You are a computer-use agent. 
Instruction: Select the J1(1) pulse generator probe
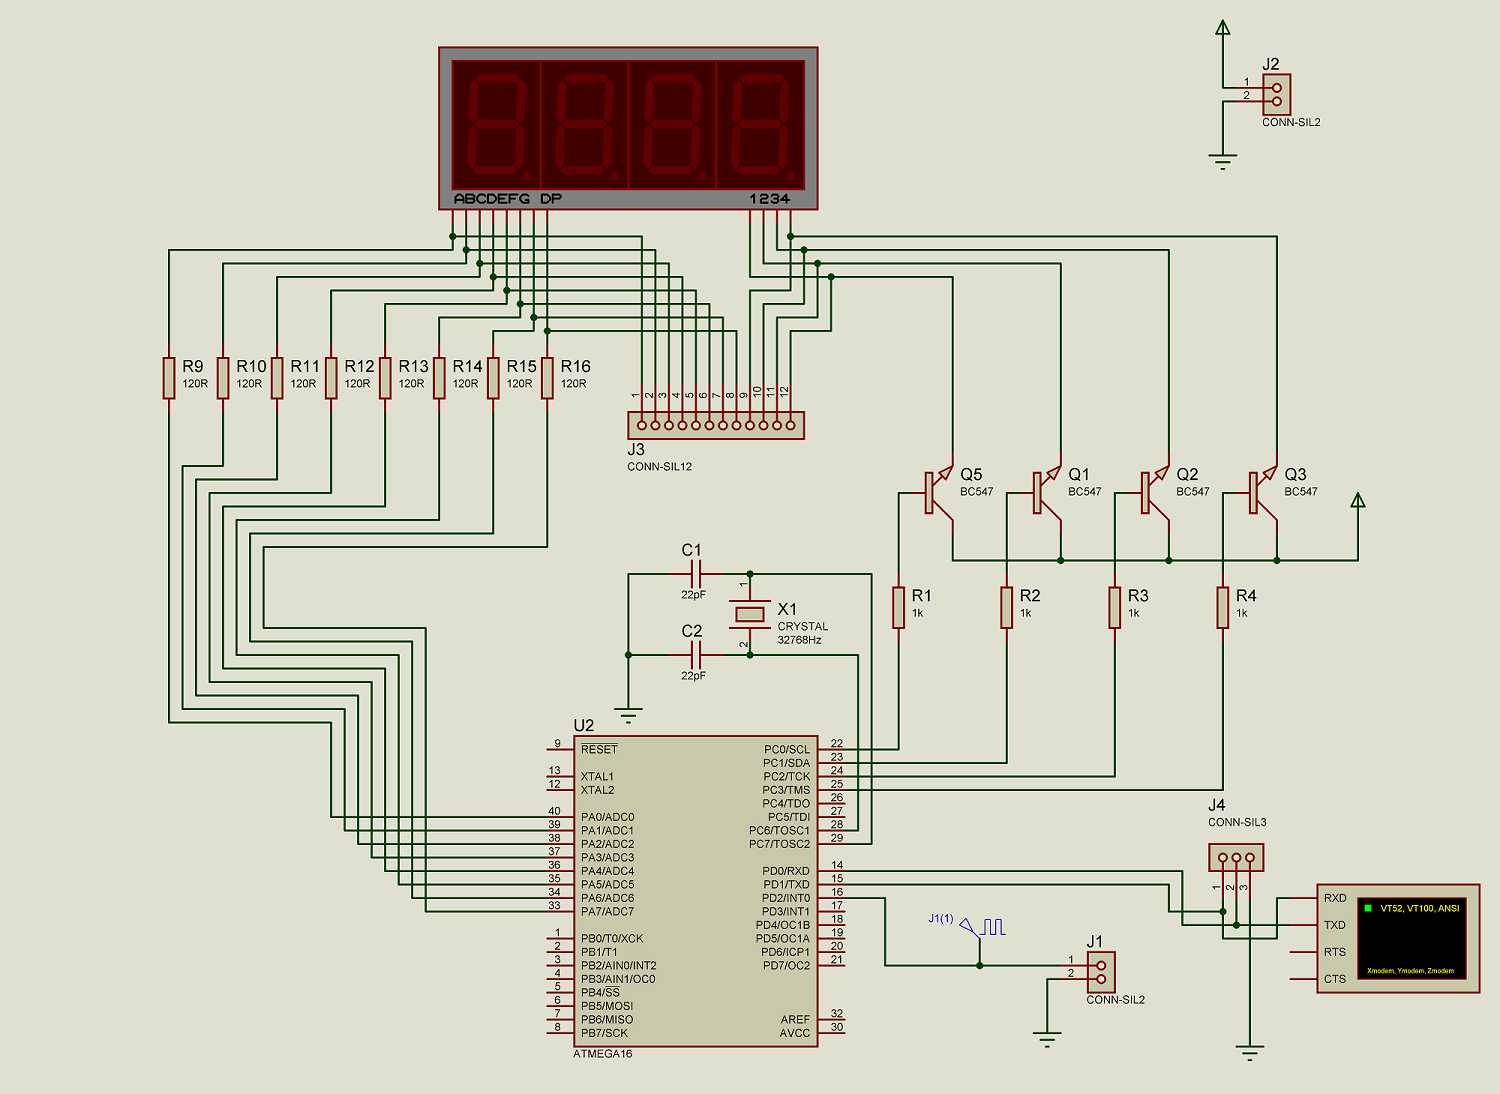coord(980,927)
